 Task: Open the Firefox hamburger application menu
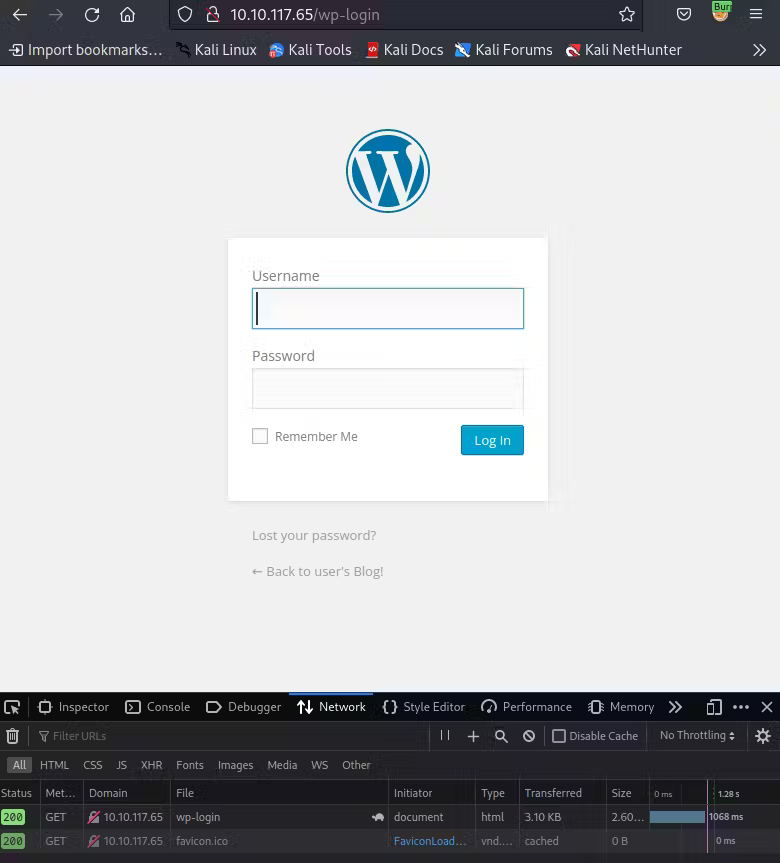pyautogui.click(x=756, y=14)
